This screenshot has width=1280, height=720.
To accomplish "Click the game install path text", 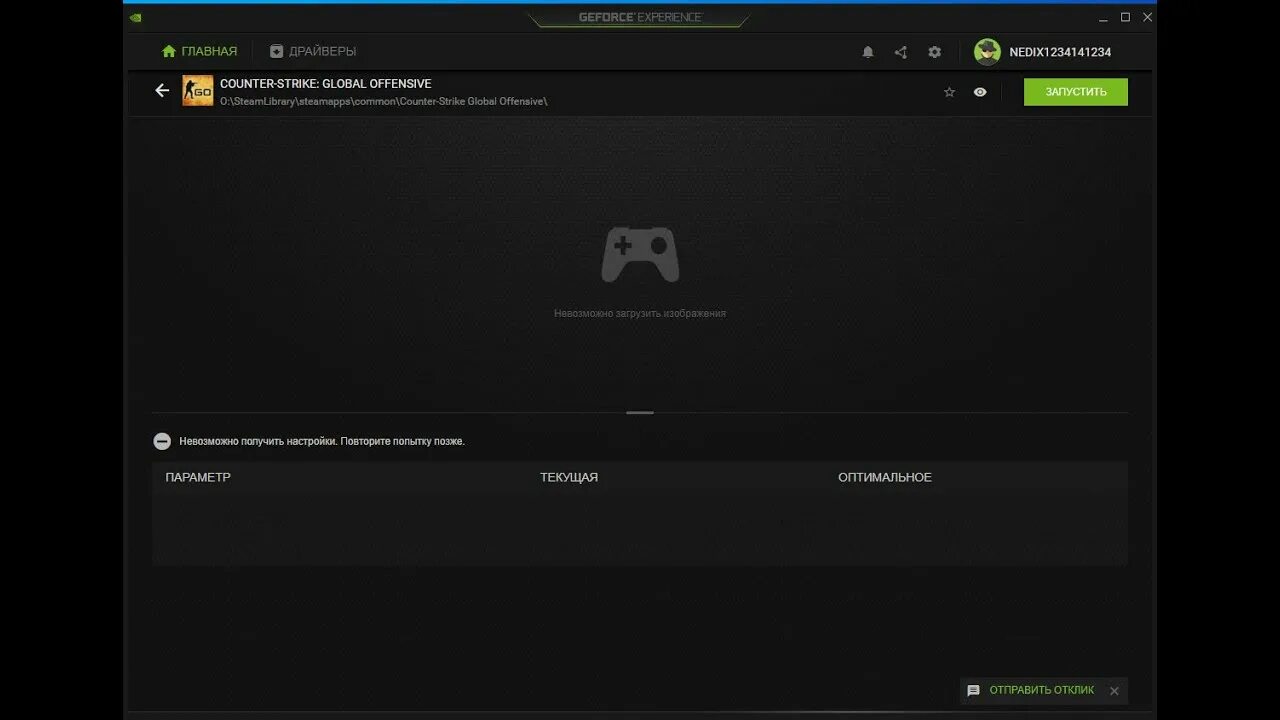I will (384, 101).
